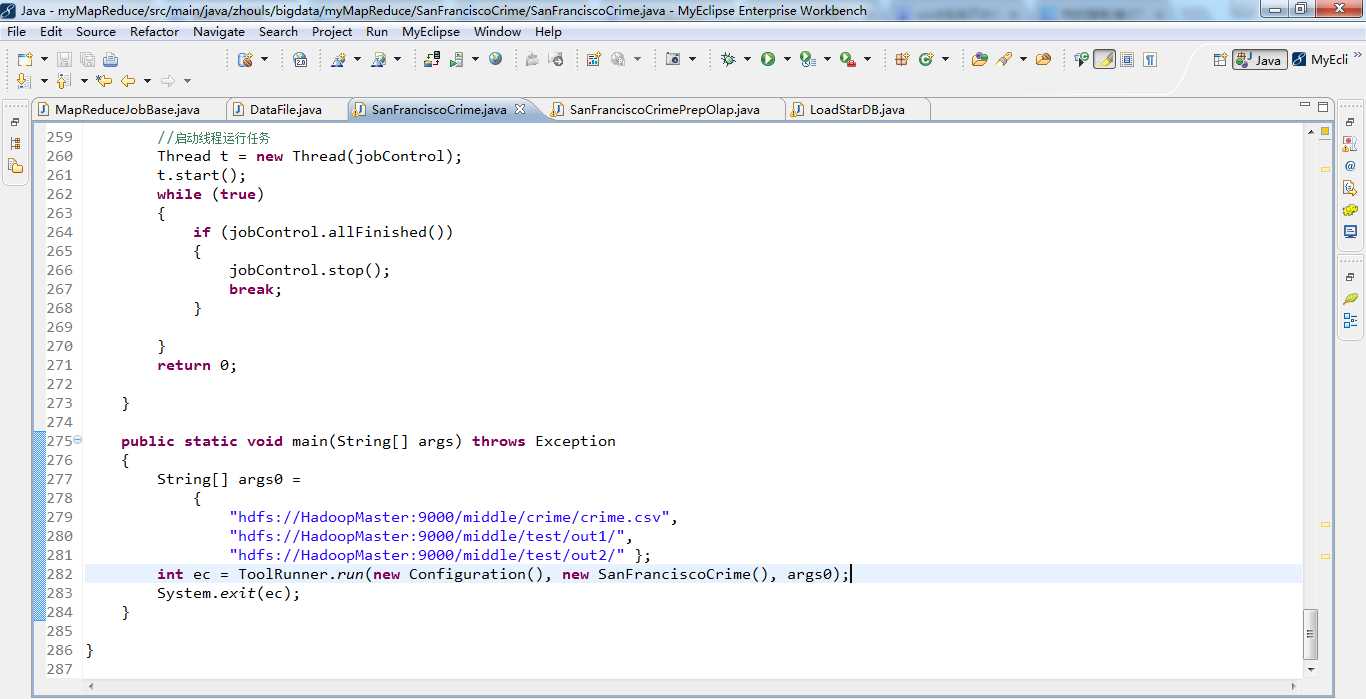Toggle Mark Occurrences highlighter button

pos(1104,59)
